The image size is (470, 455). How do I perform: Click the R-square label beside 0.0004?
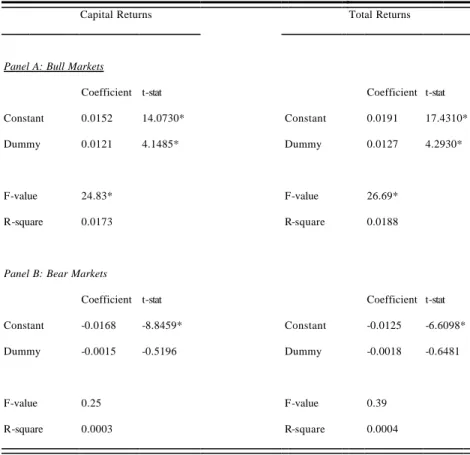coord(305,430)
